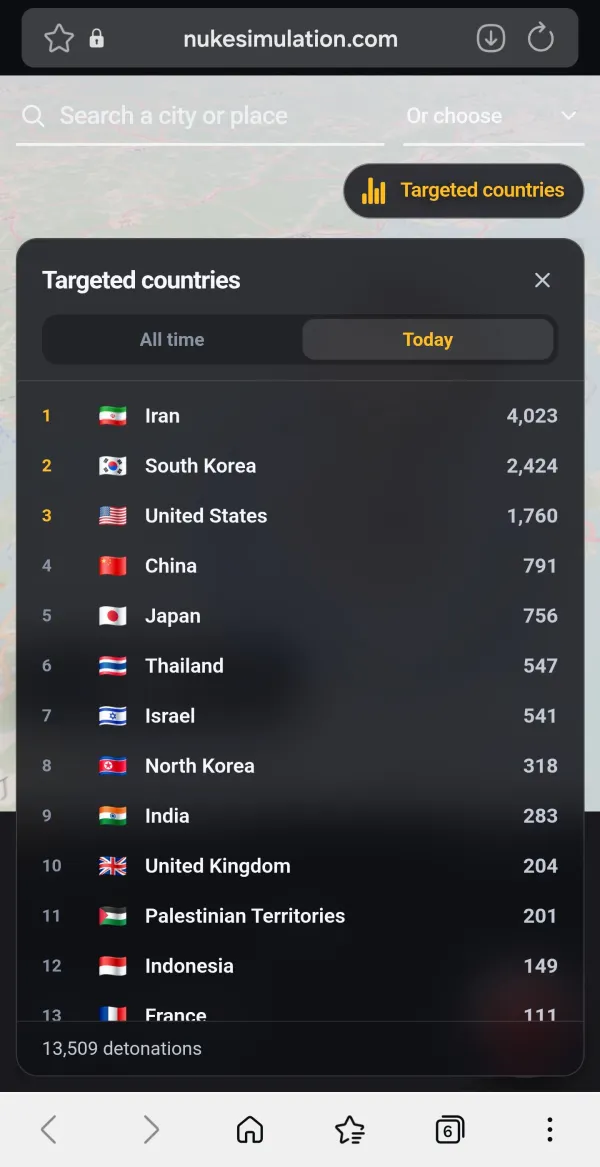Choose United Kingdom in the list
600x1167 pixels.
pos(300,866)
